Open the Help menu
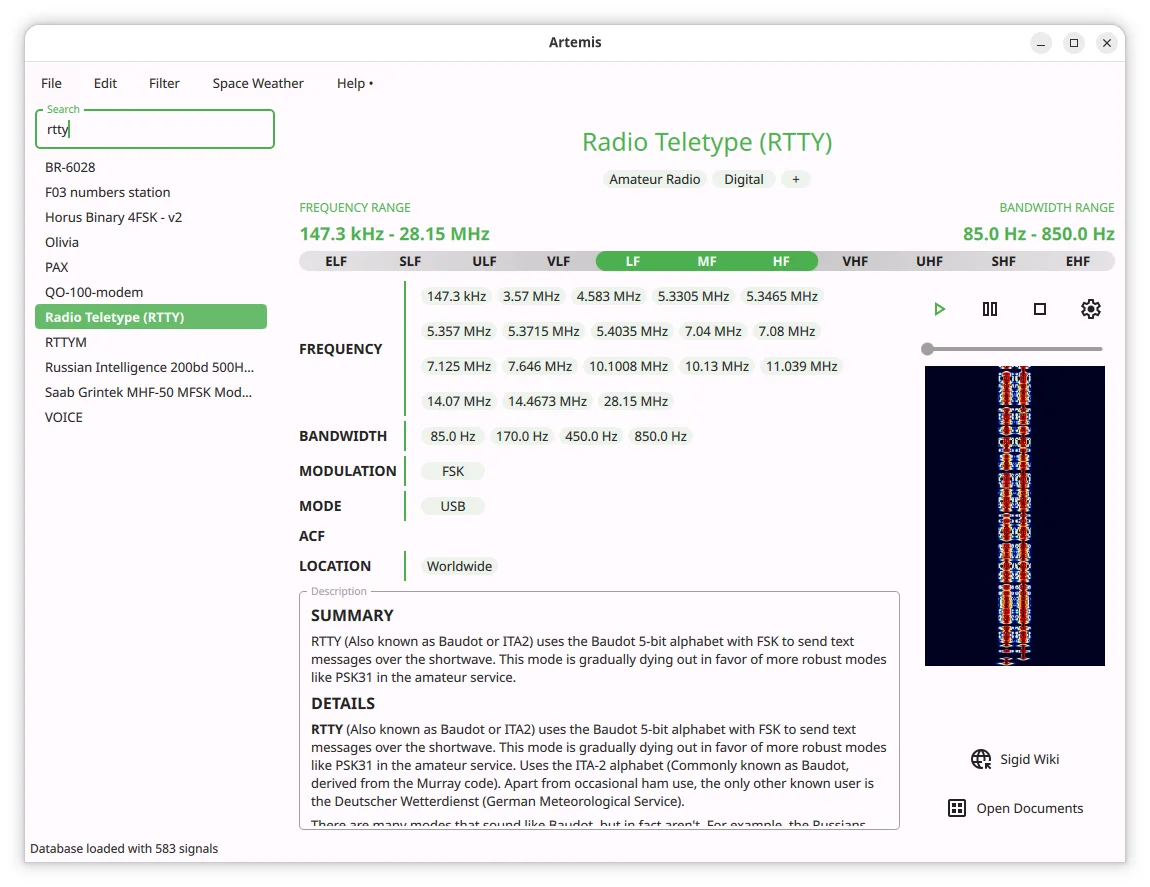1150x887 pixels. pyautogui.click(x=355, y=84)
